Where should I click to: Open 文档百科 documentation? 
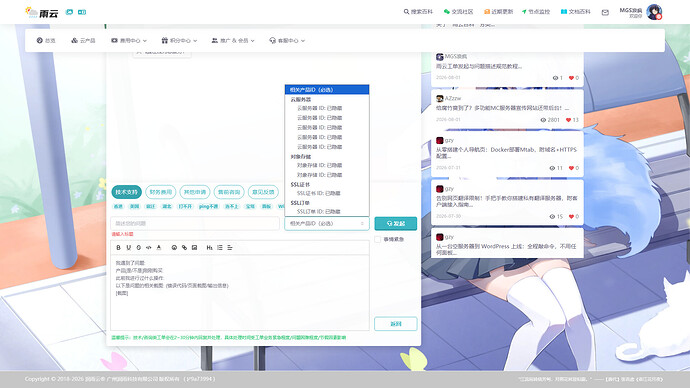pyautogui.click(x=575, y=12)
